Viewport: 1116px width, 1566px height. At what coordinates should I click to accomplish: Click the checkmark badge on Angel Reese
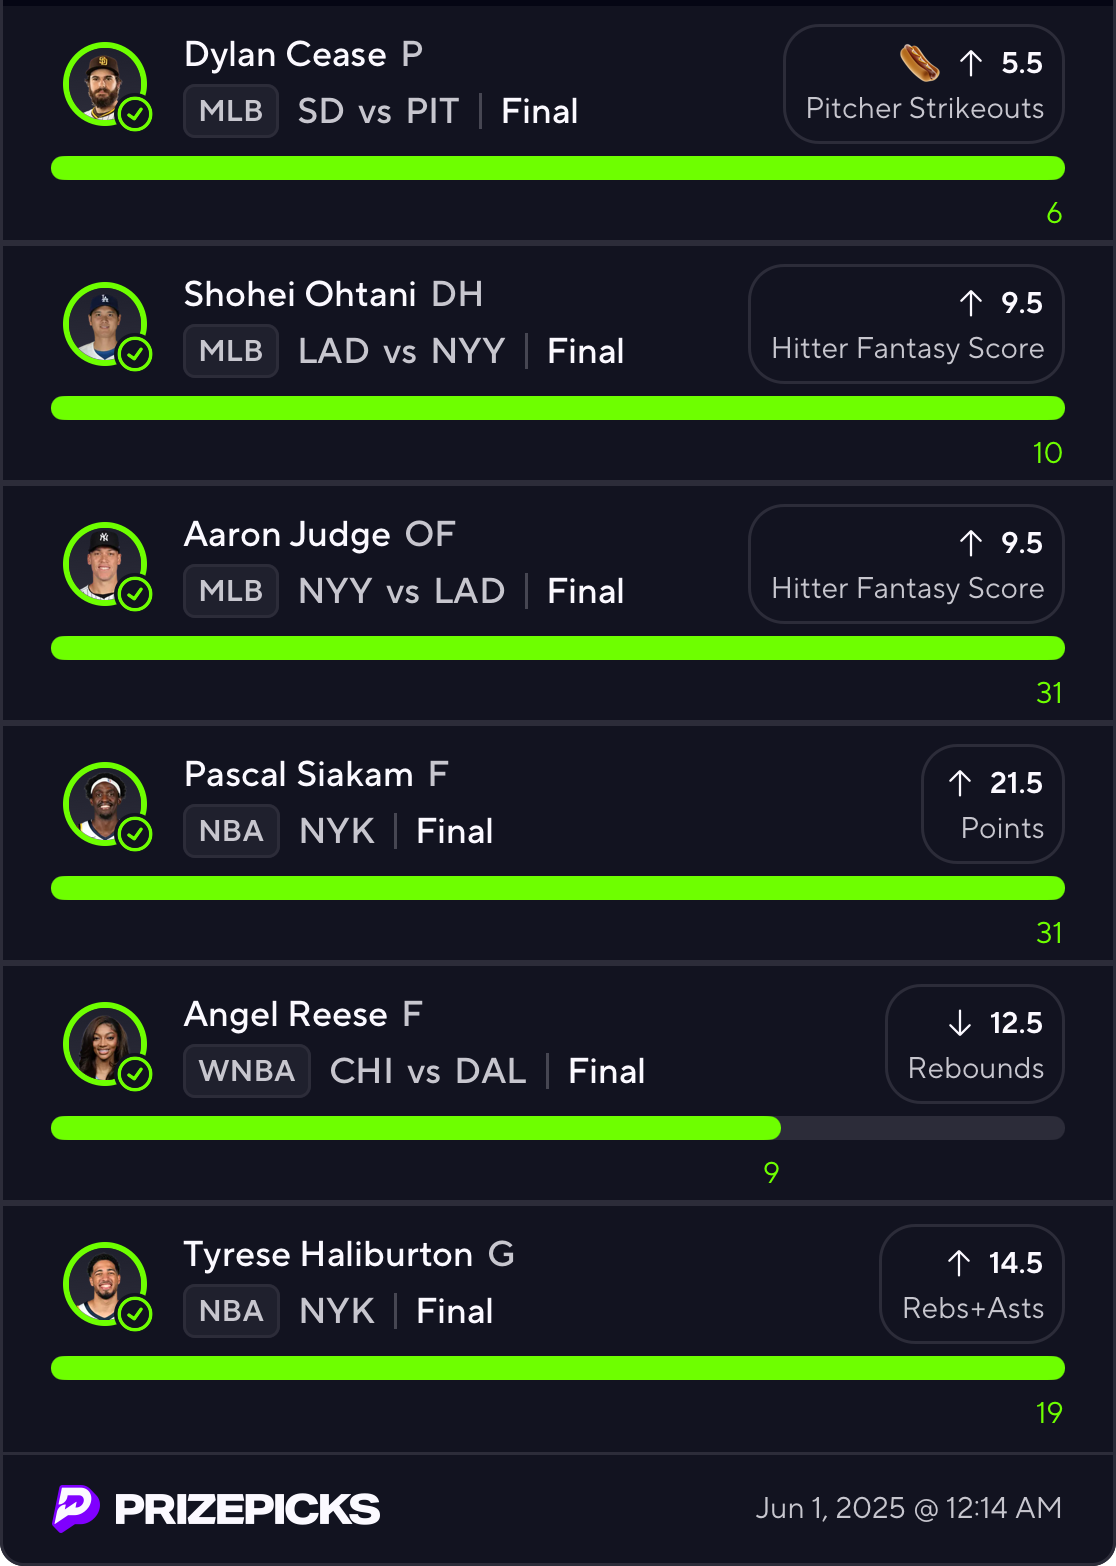[135, 1074]
